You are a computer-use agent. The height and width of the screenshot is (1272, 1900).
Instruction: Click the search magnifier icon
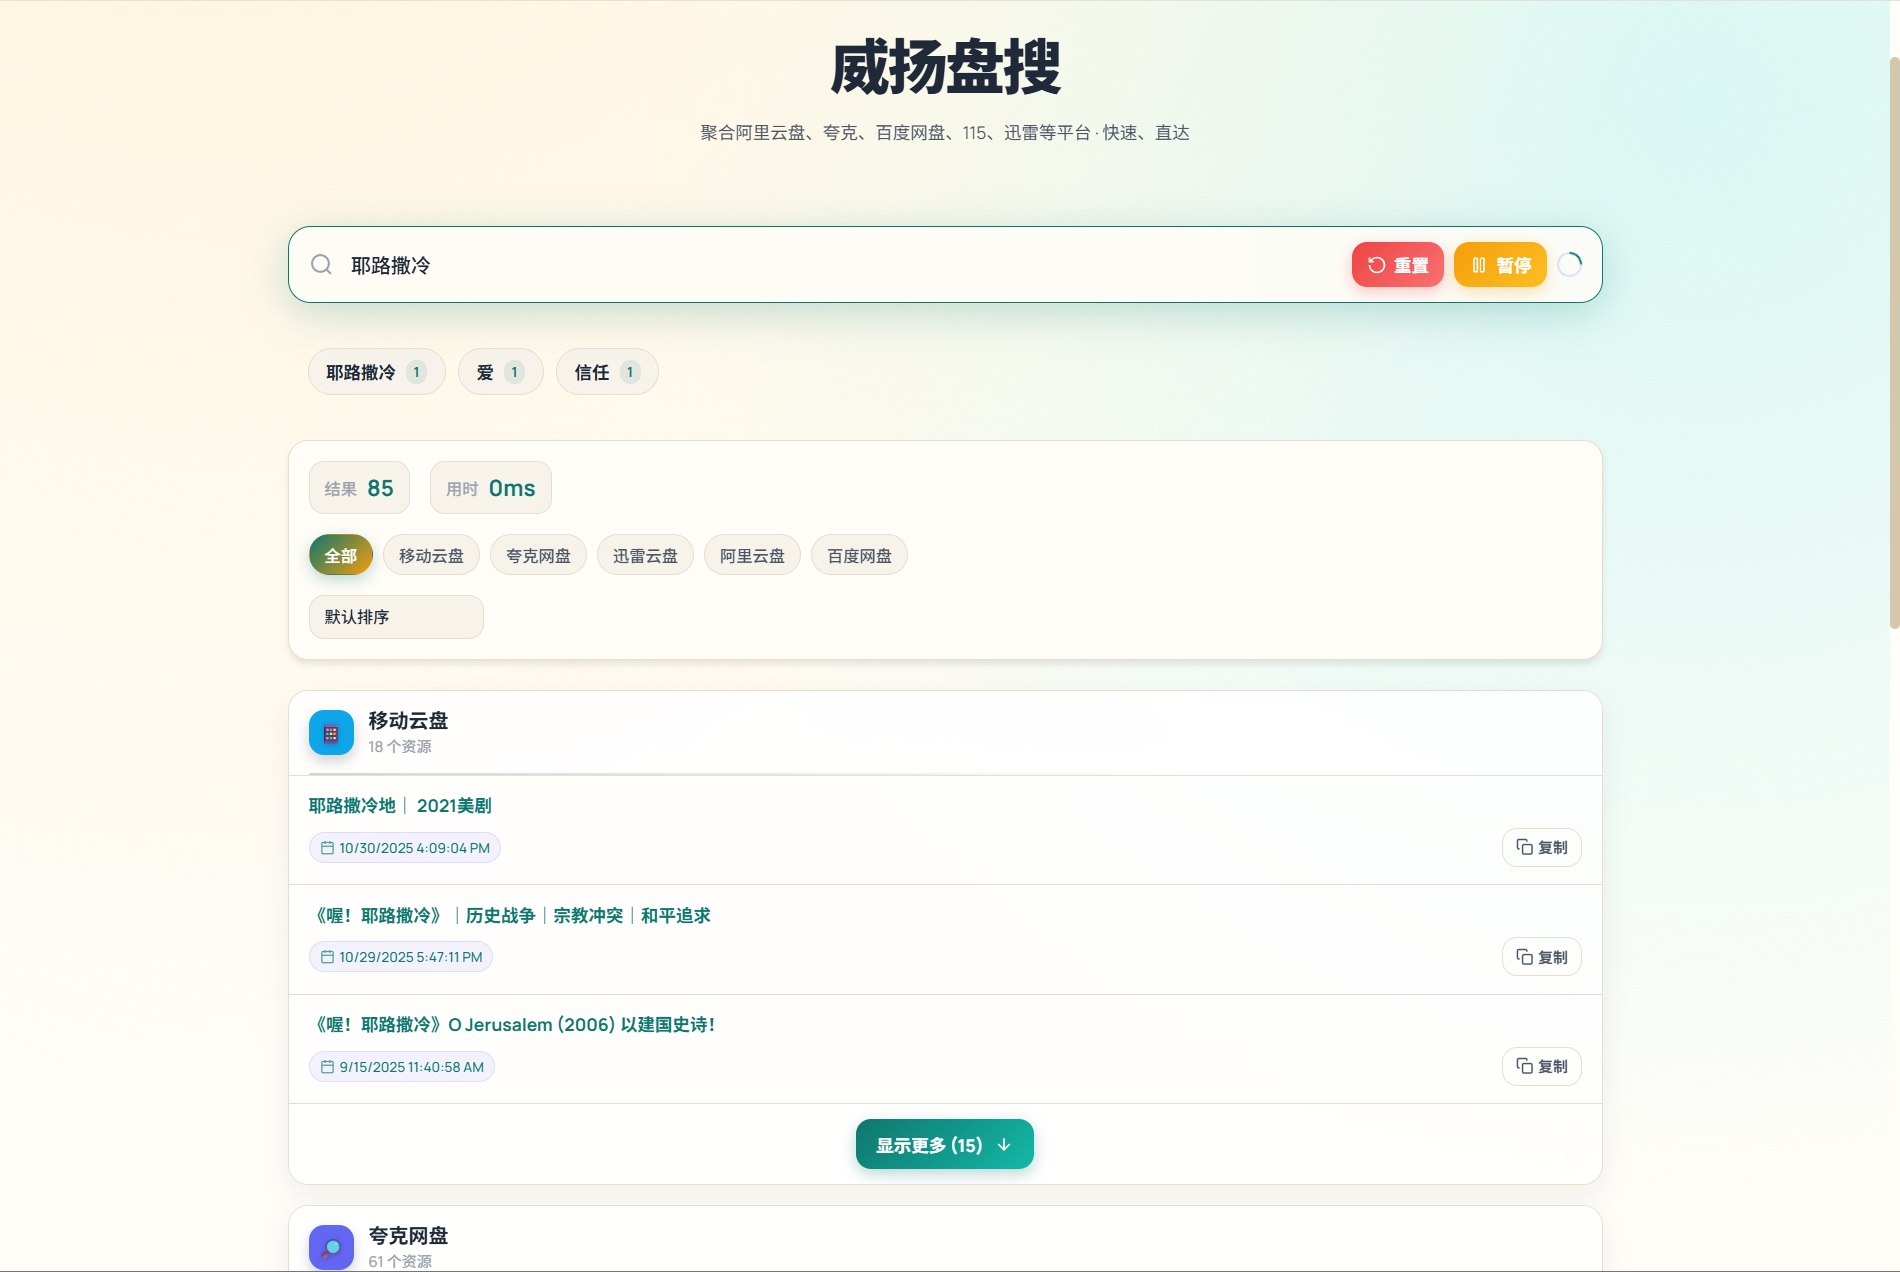[x=321, y=264]
